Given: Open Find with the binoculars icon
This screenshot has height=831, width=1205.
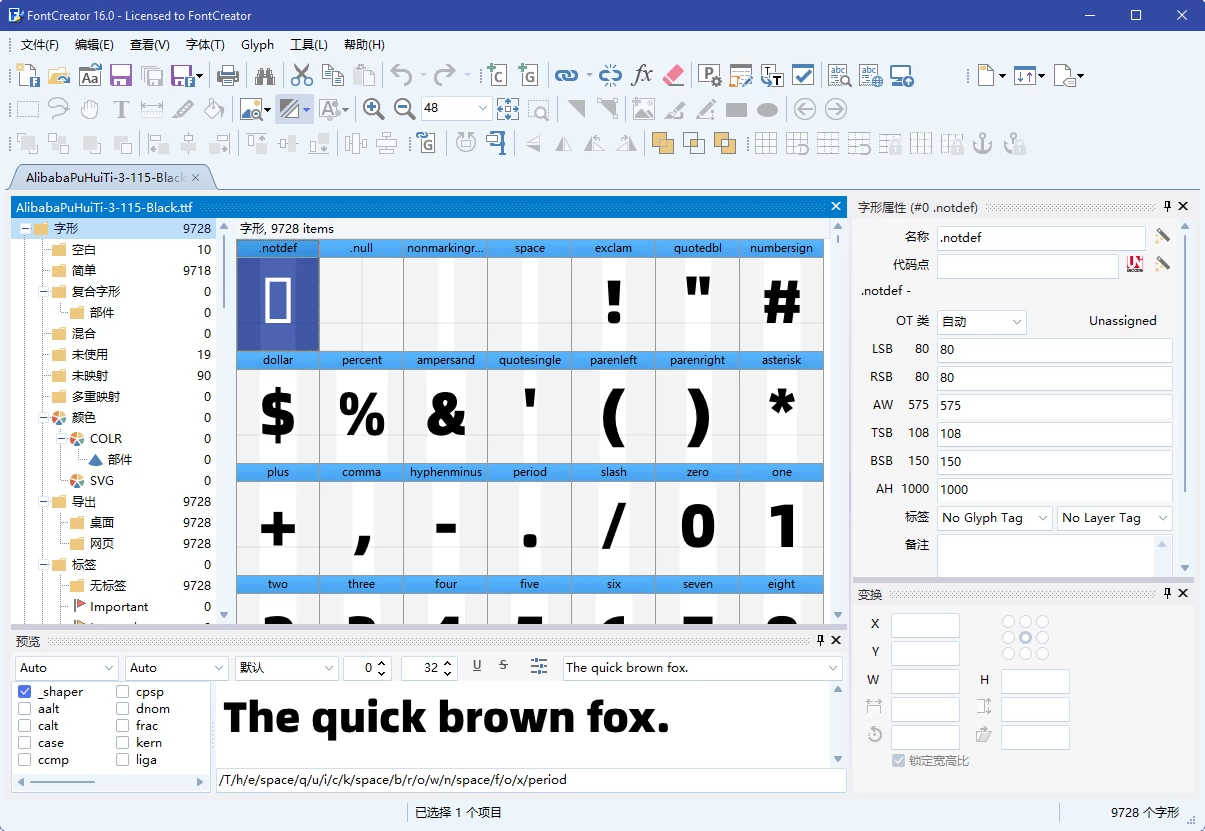Looking at the screenshot, I should 265,75.
